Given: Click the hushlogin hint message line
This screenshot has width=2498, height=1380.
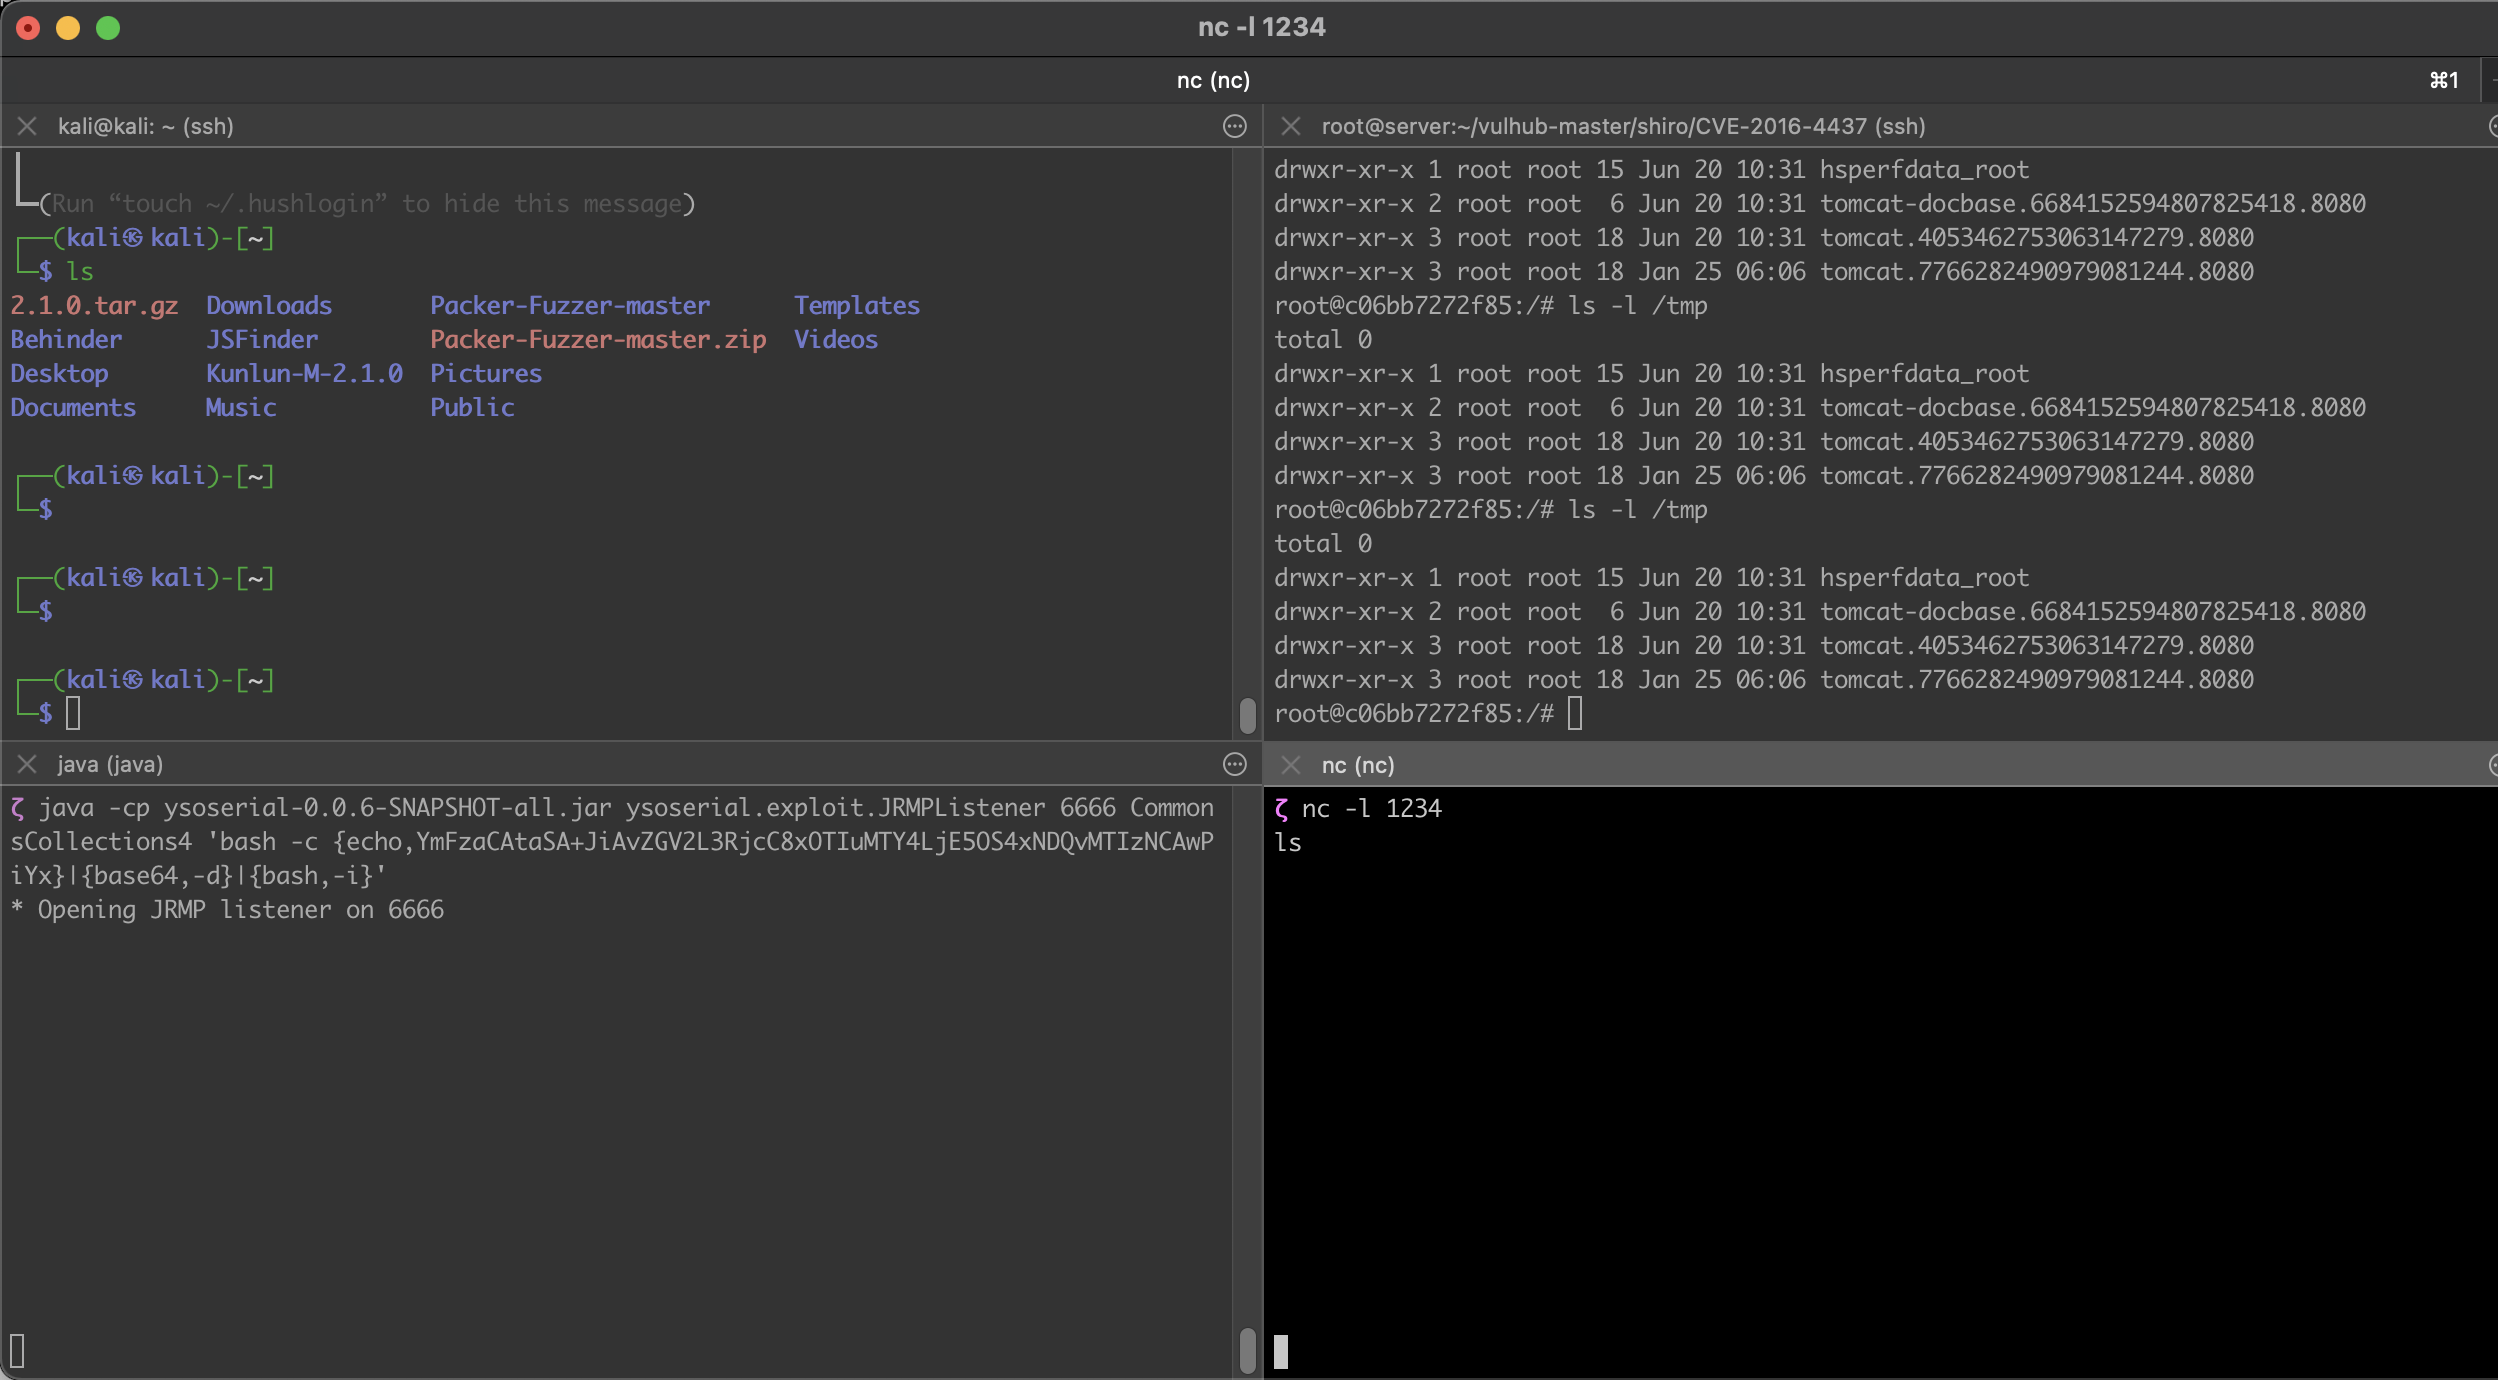Looking at the screenshot, I should (x=368, y=203).
